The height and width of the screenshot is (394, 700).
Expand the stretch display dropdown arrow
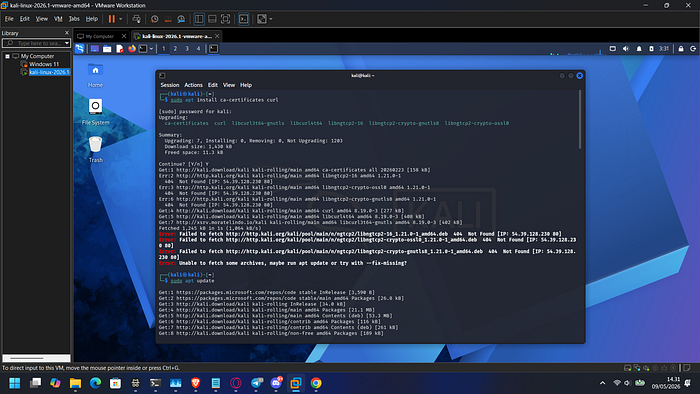point(271,19)
